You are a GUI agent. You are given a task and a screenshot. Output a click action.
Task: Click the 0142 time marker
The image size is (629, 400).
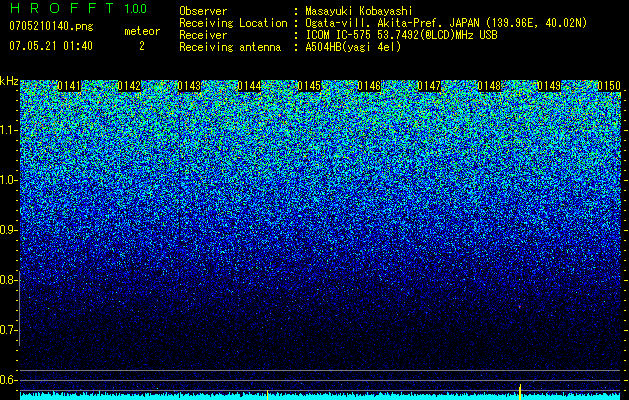pos(129,86)
